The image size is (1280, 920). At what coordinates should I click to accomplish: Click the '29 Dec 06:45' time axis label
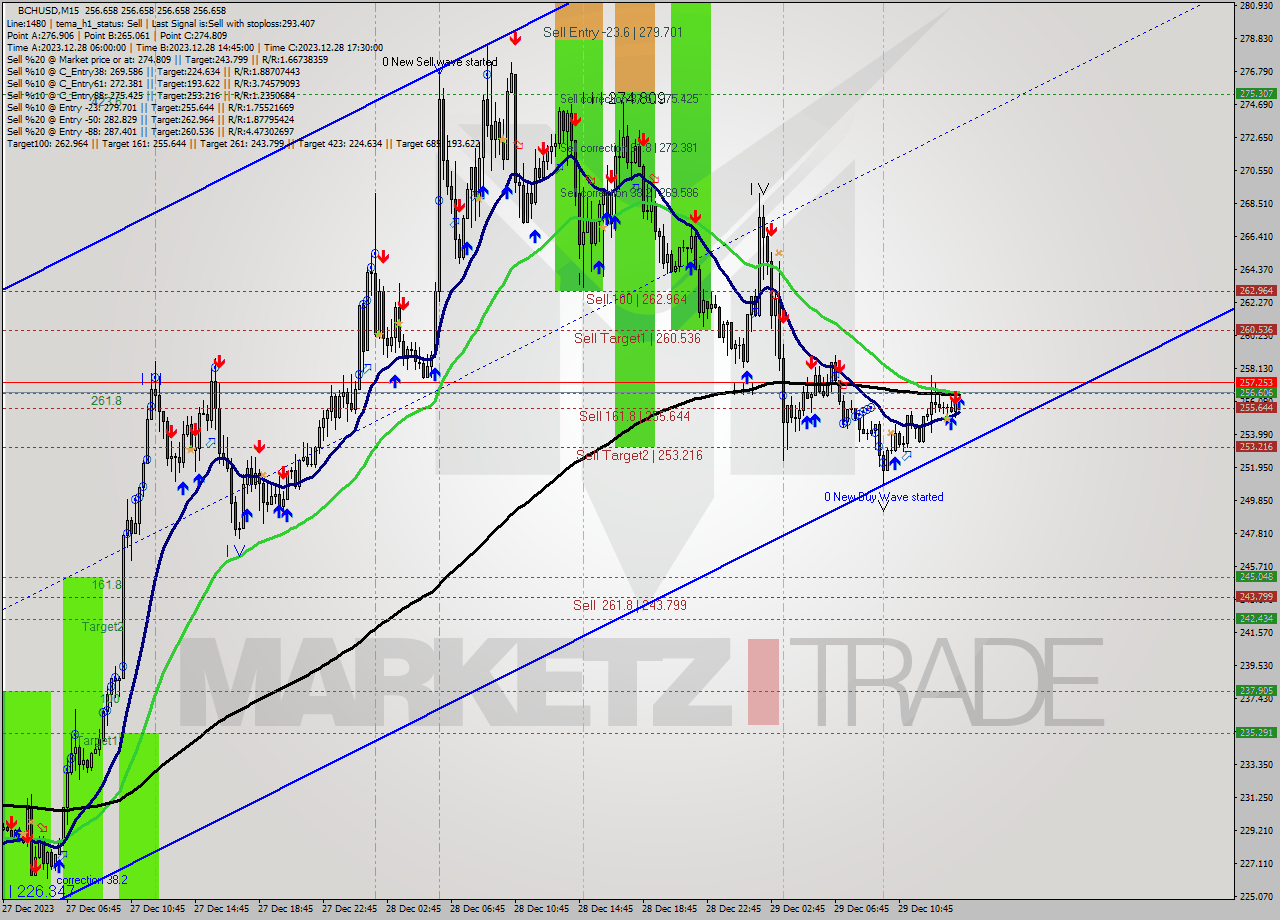(861, 909)
